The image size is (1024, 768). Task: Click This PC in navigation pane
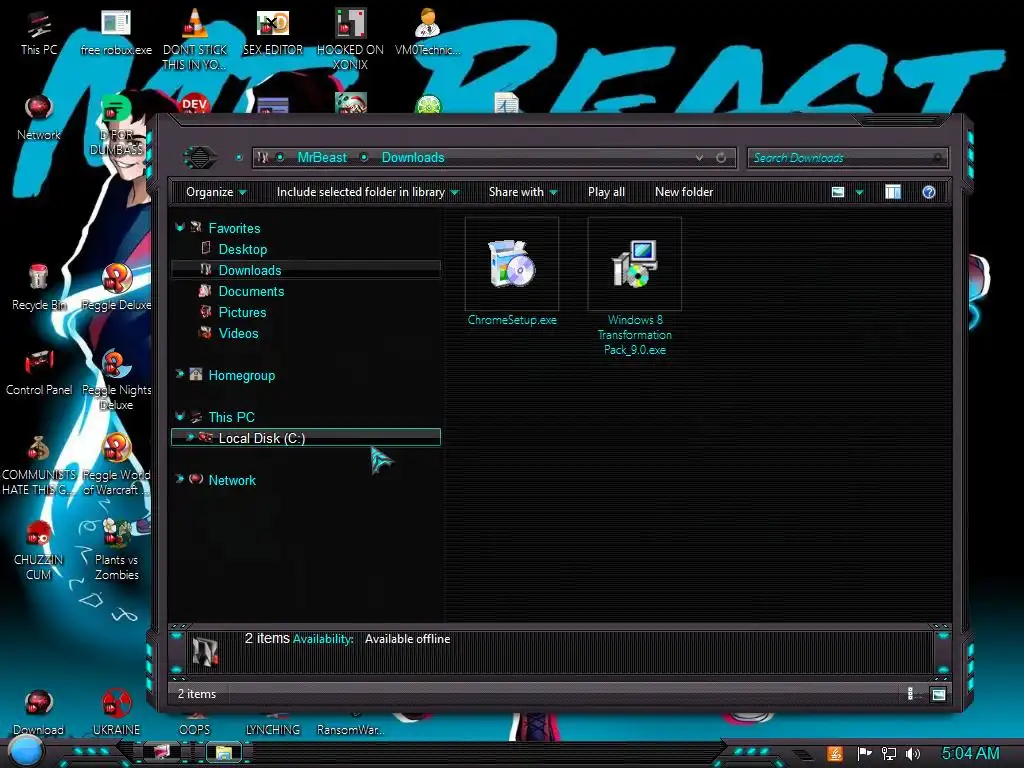(x=231, y=417)
